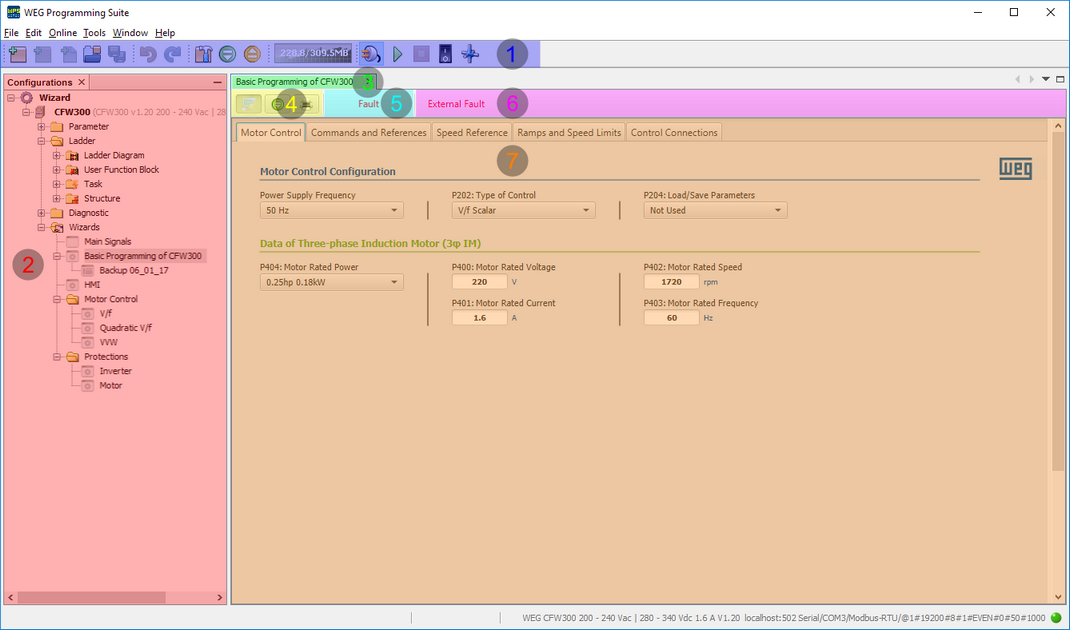Click the blue asterisk device icon
The image size is (1070, 630).
[470, 54]
